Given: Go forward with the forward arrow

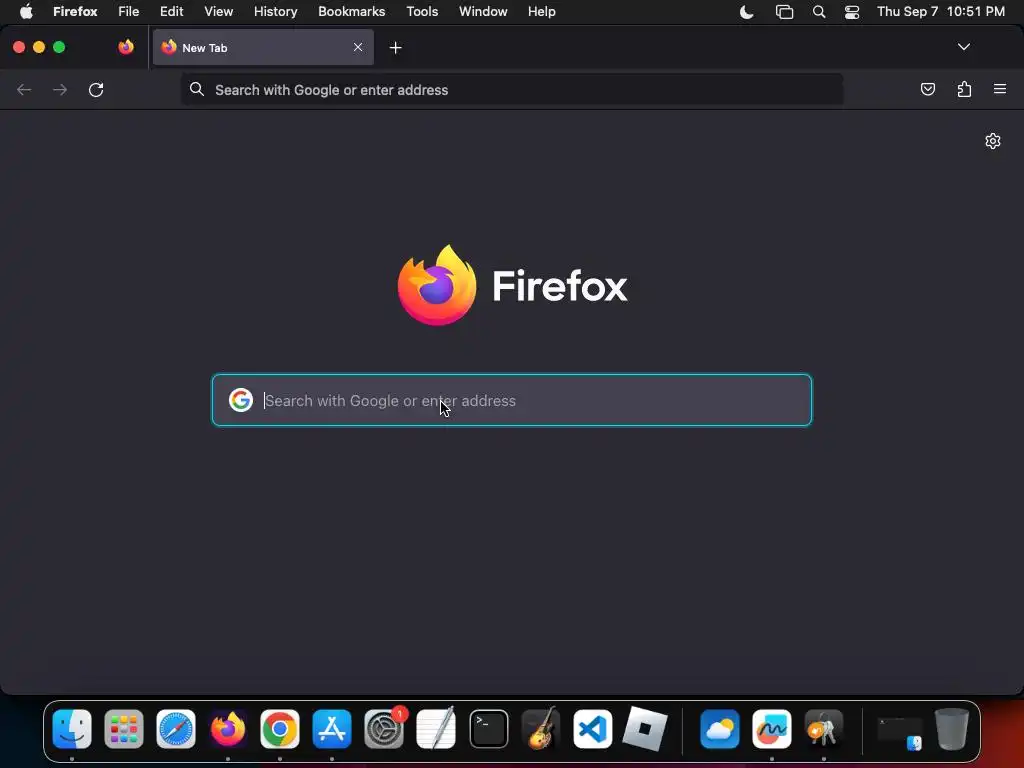Looking at the screenshot, I should tap(60, 89).
